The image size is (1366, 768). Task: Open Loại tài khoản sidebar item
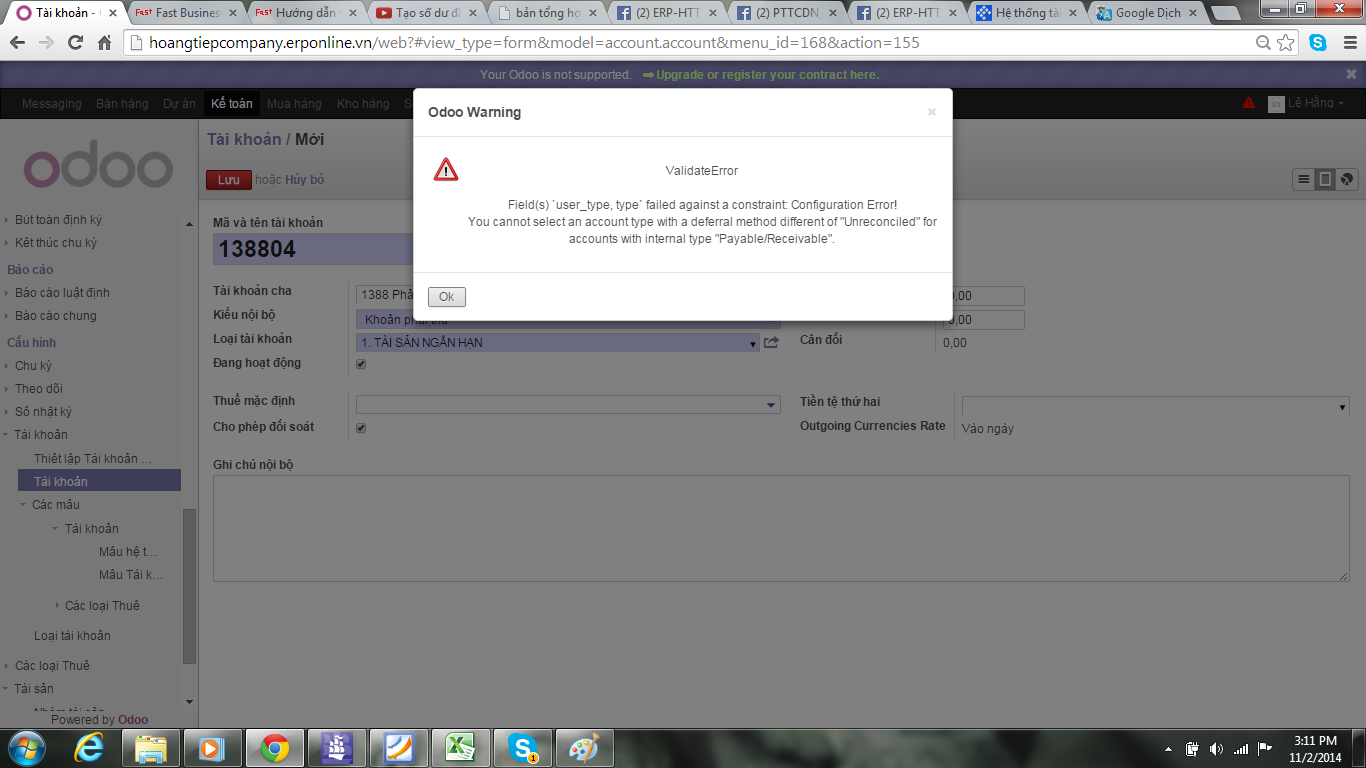[72, 636]
